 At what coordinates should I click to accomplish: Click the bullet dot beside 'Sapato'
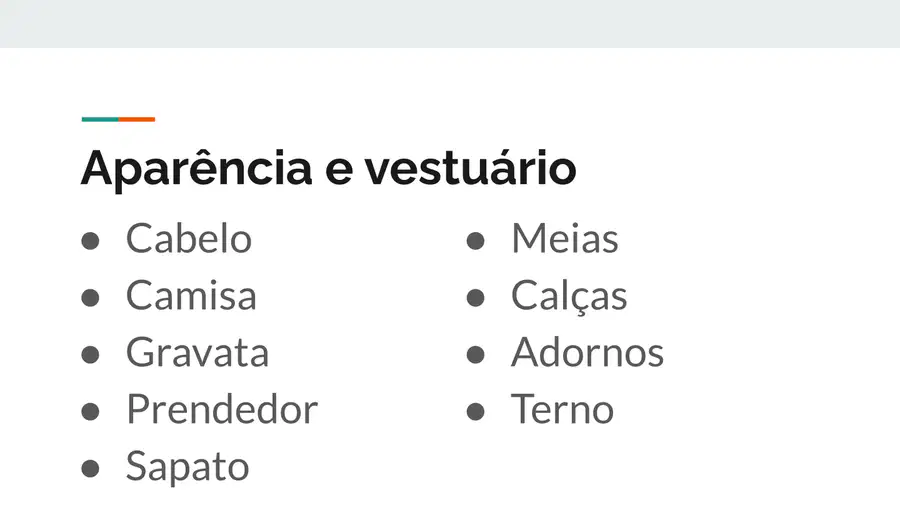tap(90, 468)
